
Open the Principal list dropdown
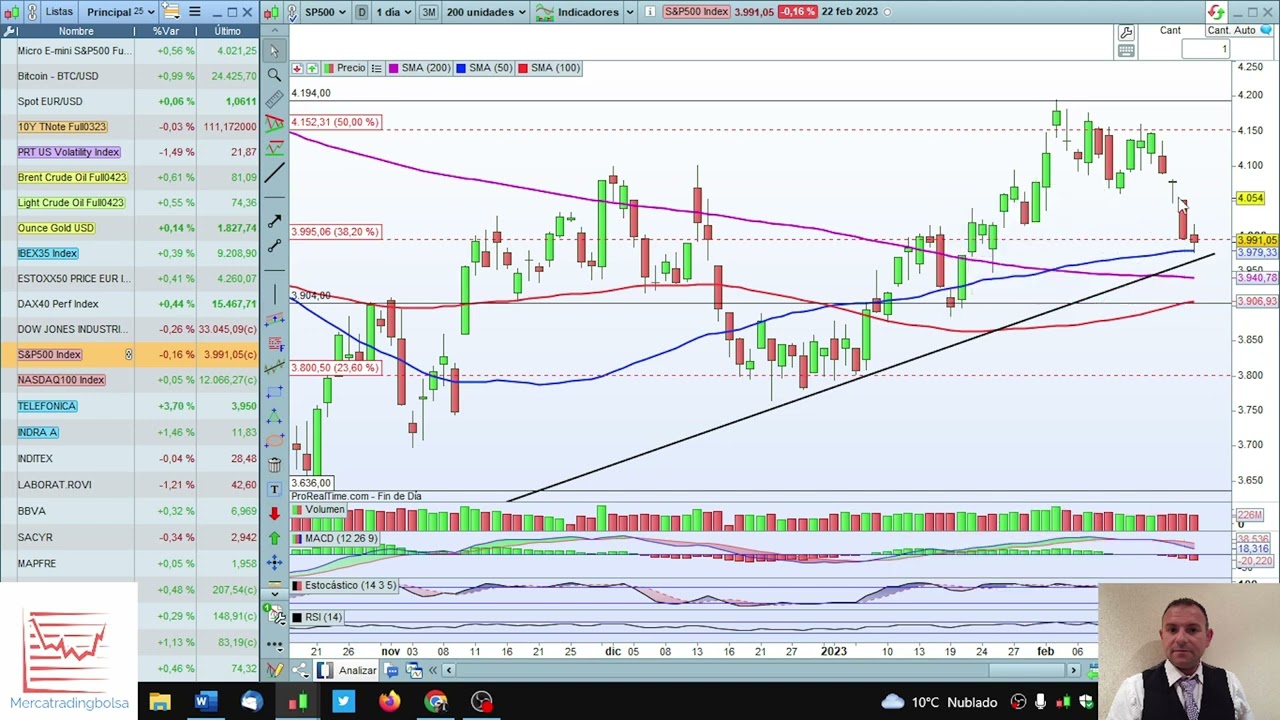(120, 12)
